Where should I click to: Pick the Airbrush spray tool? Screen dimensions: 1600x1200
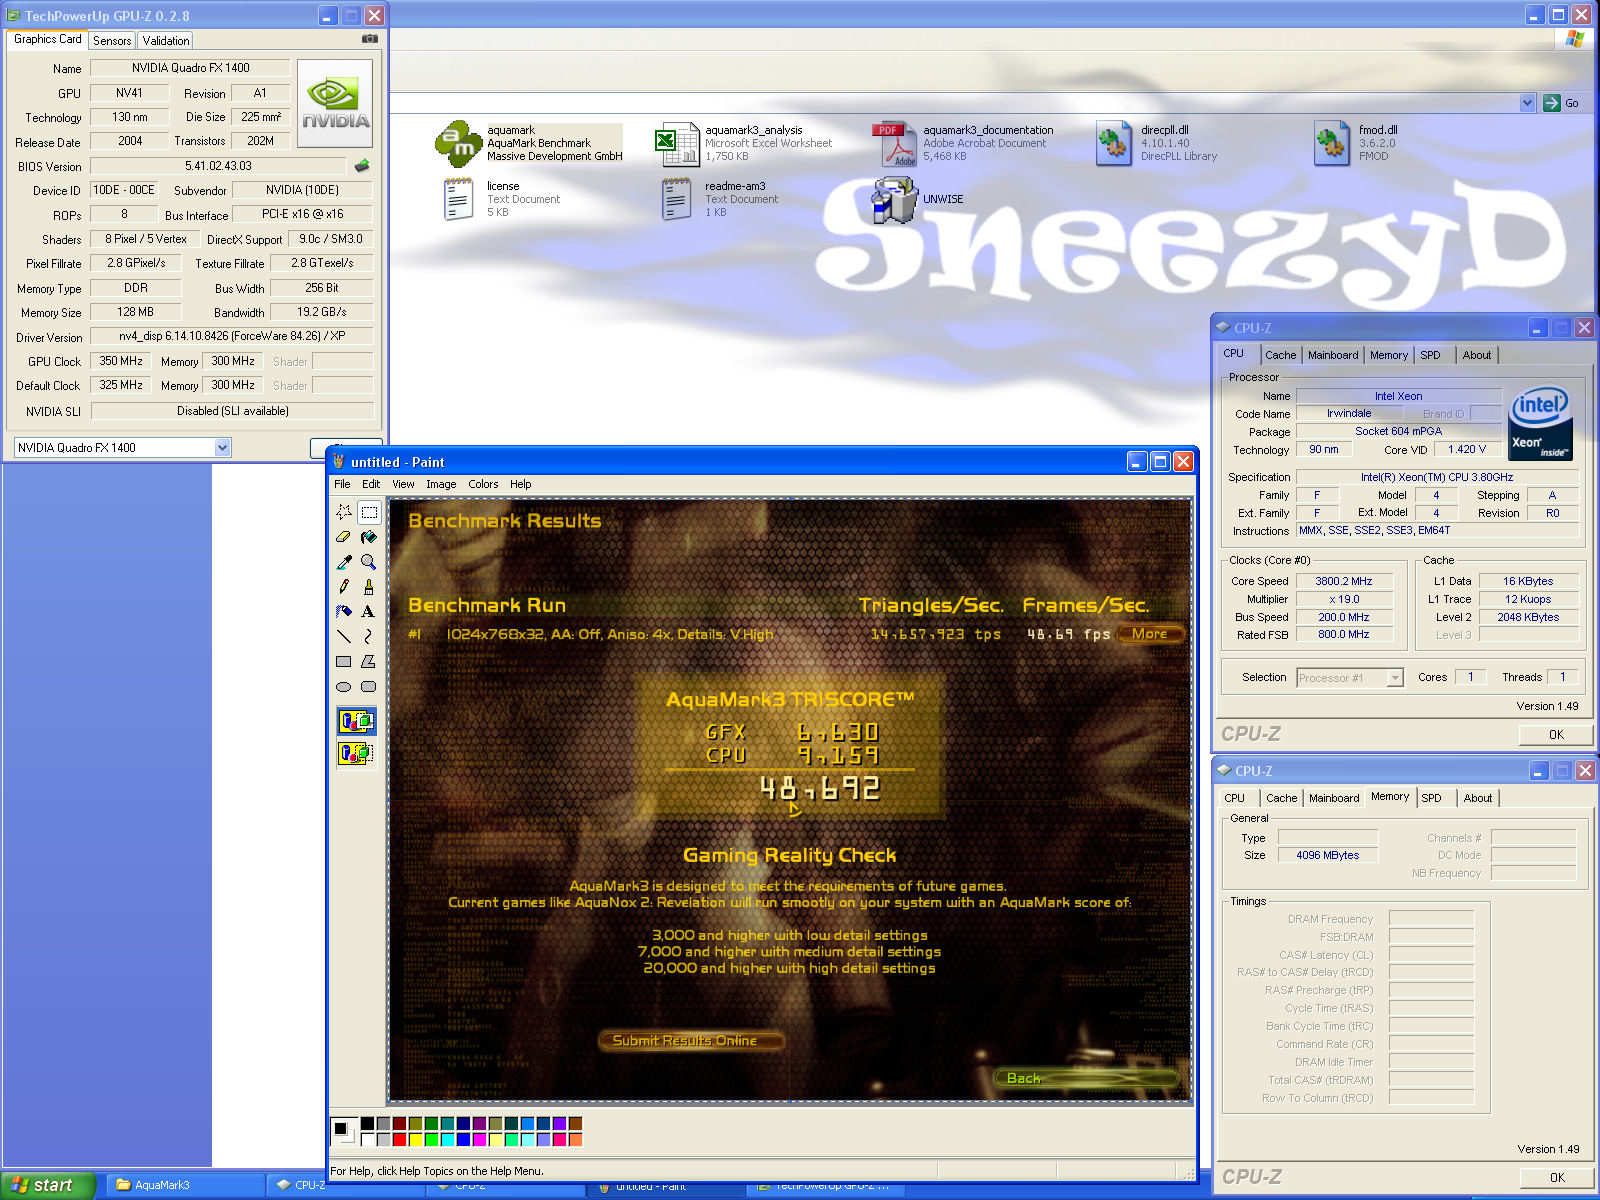tap(344, 611)
